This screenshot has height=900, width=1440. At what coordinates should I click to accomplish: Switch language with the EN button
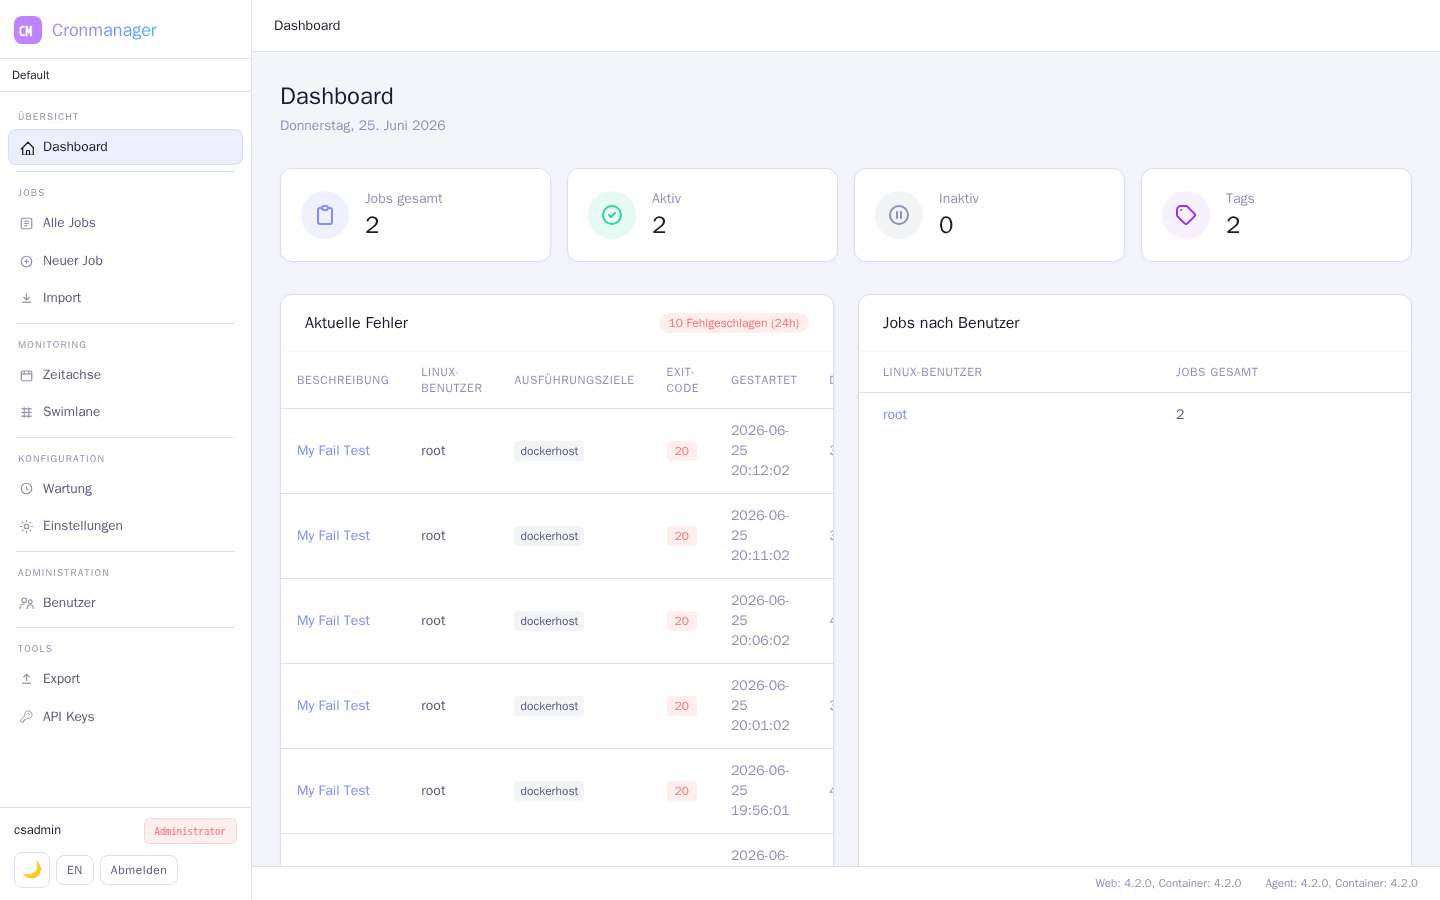[75, 870]
